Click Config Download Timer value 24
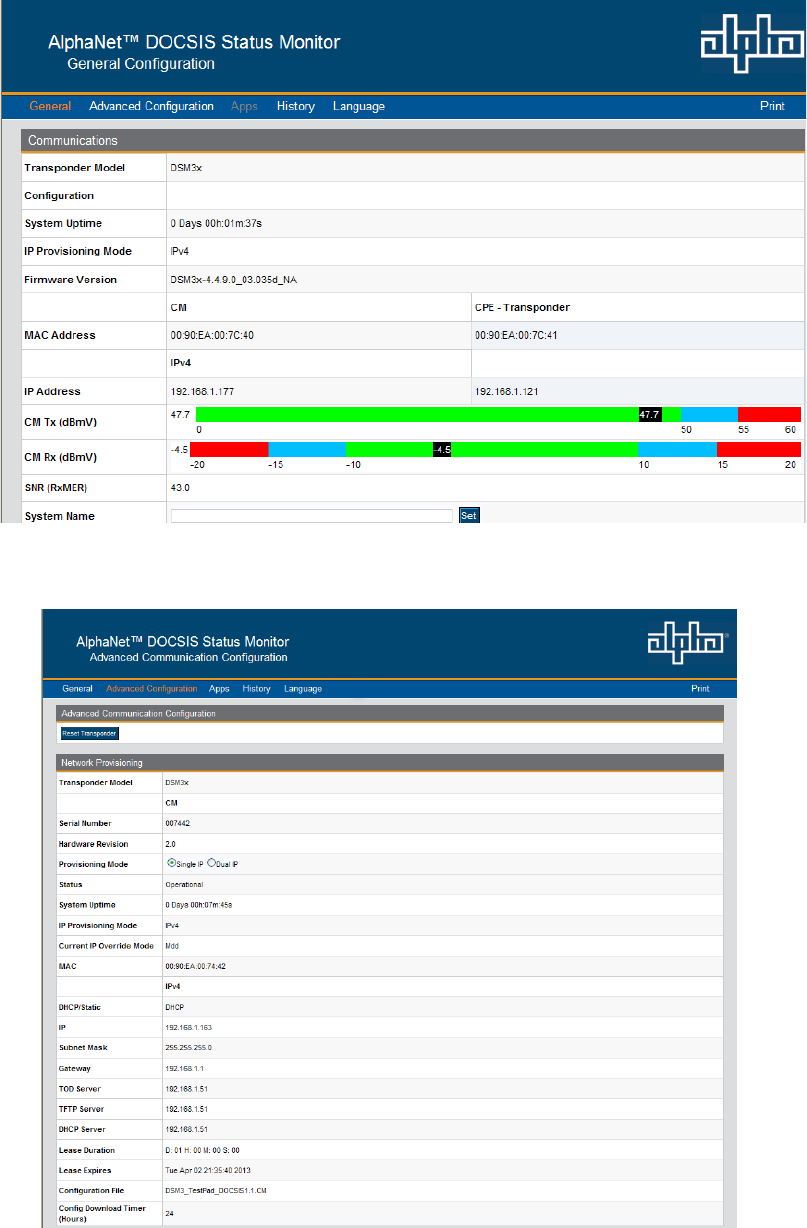The image size is (807, 1228). coord(169,1213)
